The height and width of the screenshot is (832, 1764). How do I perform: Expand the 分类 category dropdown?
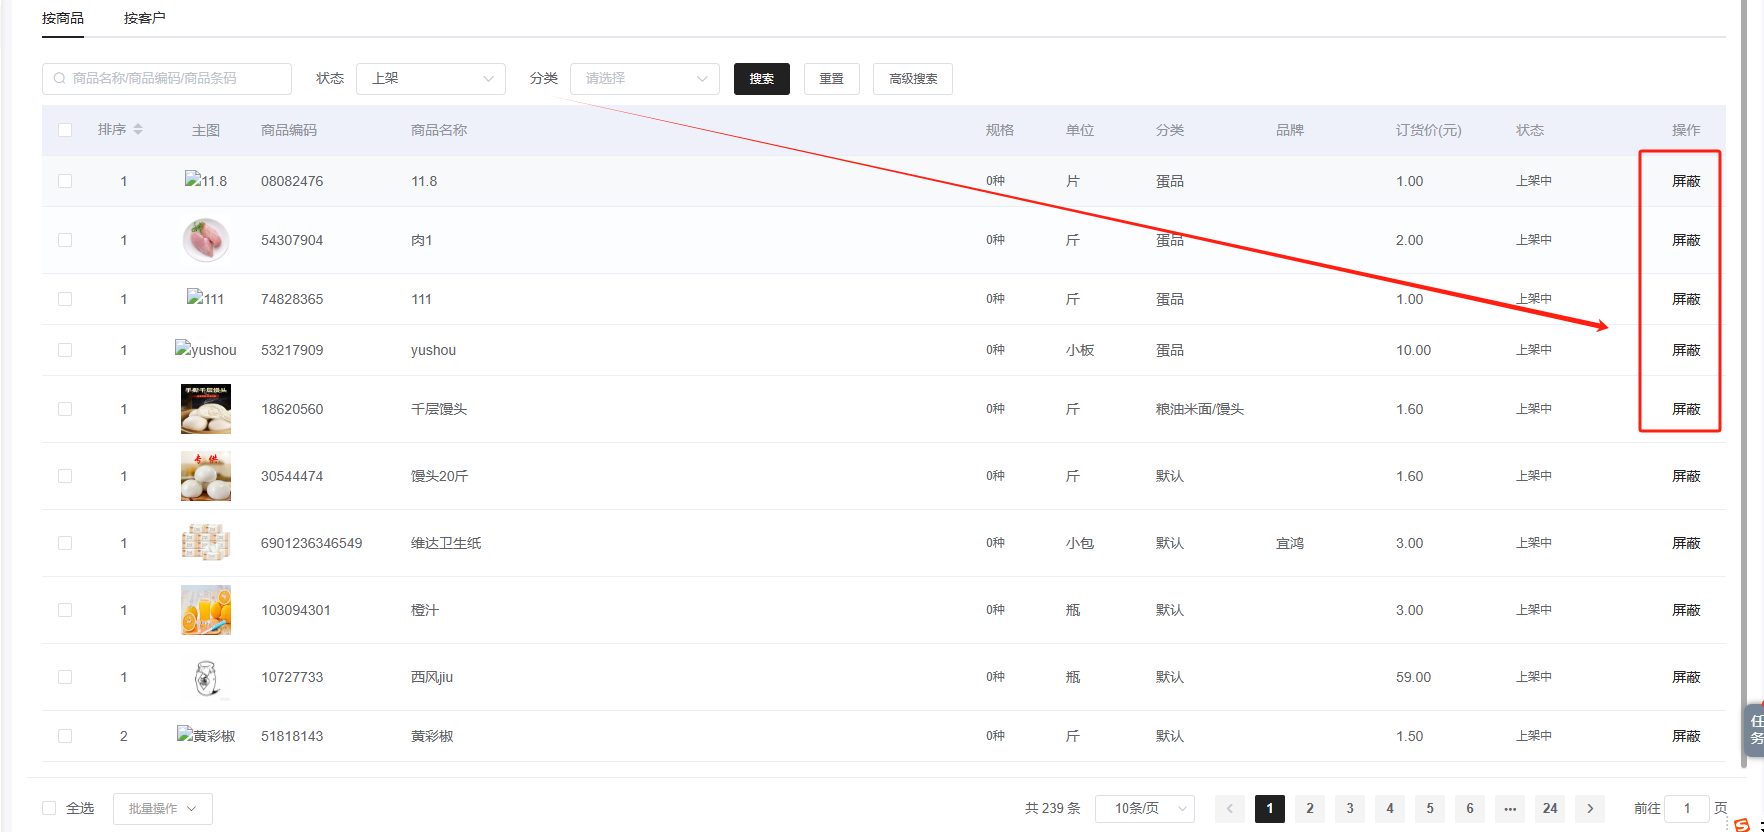pyautogui.click(x=645, y=78)
